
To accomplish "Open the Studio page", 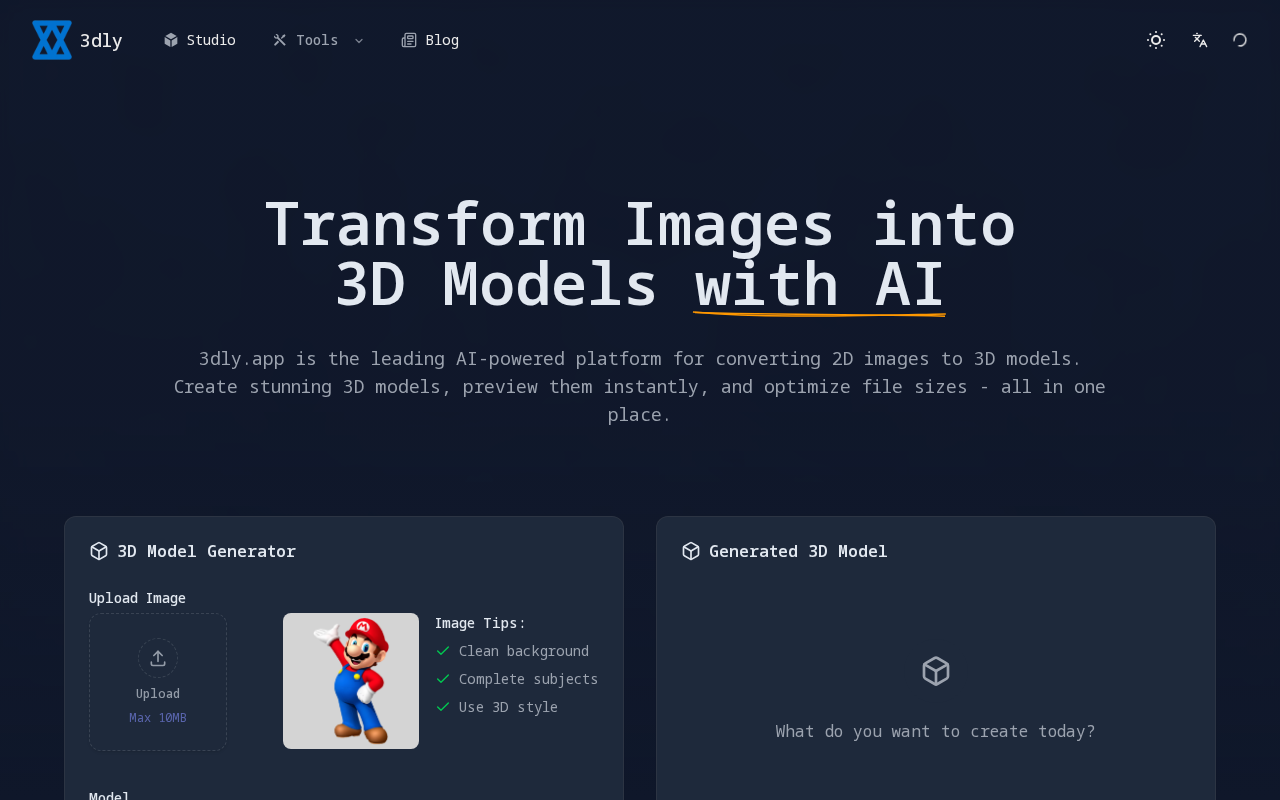I will 200,40.
